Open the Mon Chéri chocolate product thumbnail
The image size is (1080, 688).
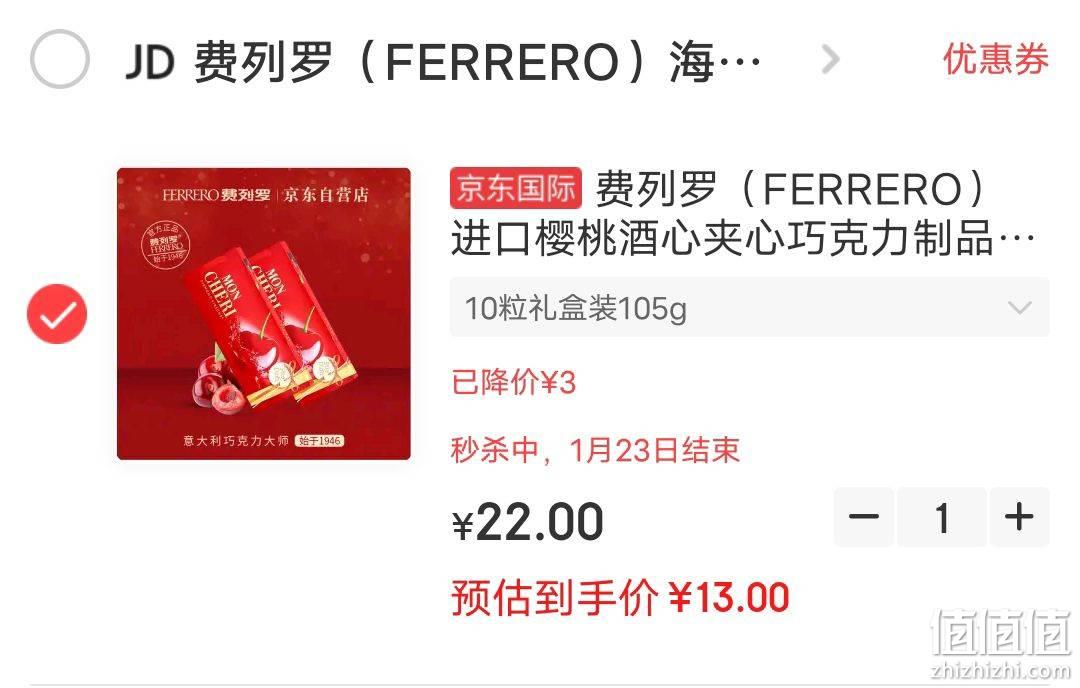tap(264, 314)
